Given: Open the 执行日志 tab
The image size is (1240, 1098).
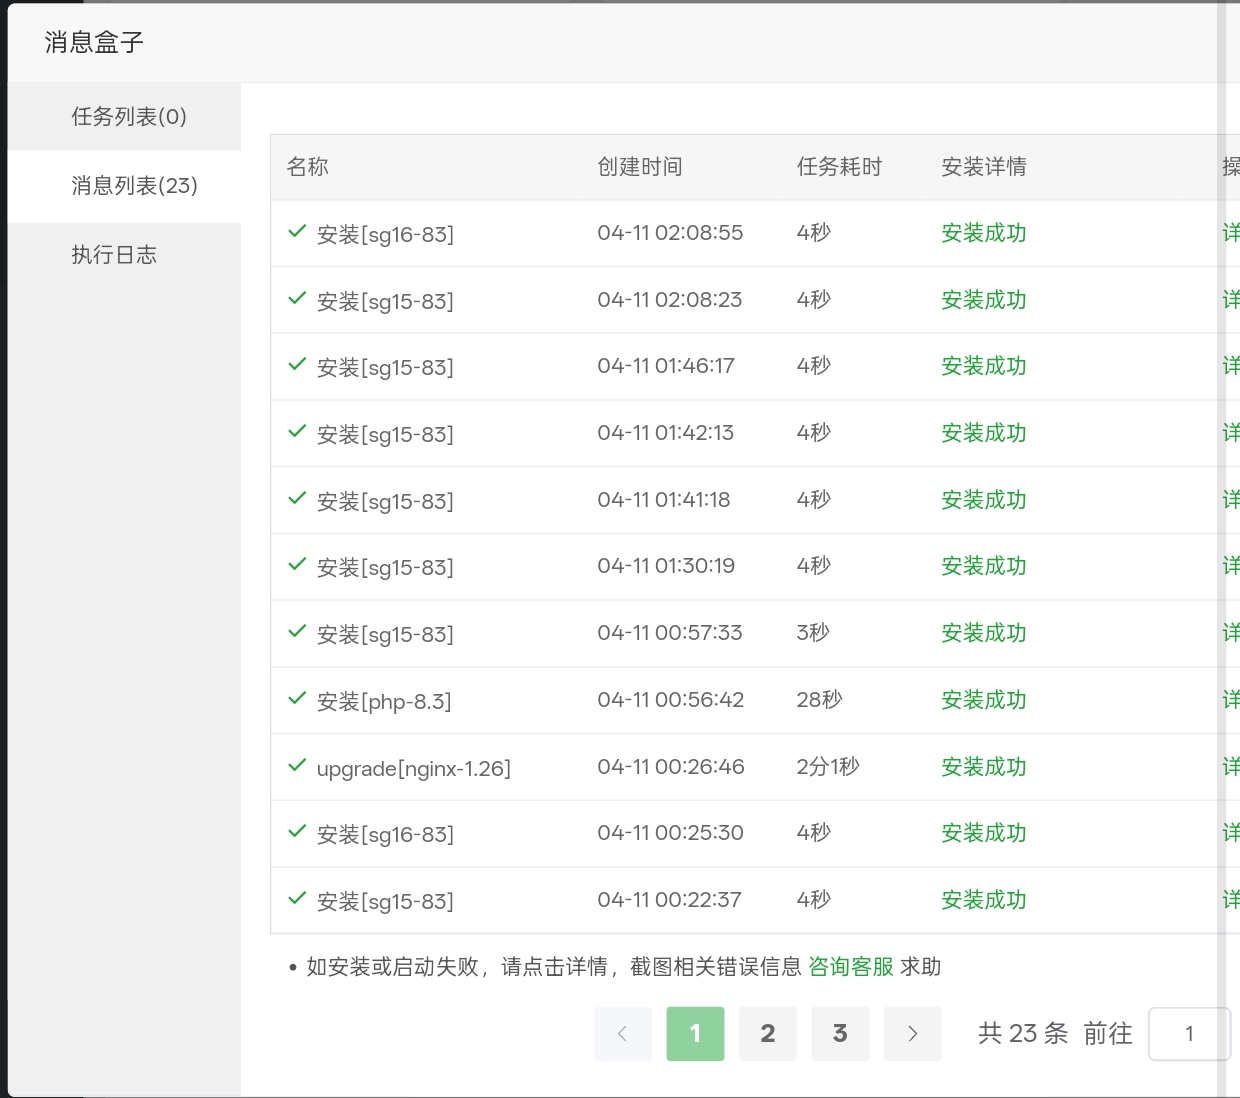Looking at the screenshot, I should 114,254.
